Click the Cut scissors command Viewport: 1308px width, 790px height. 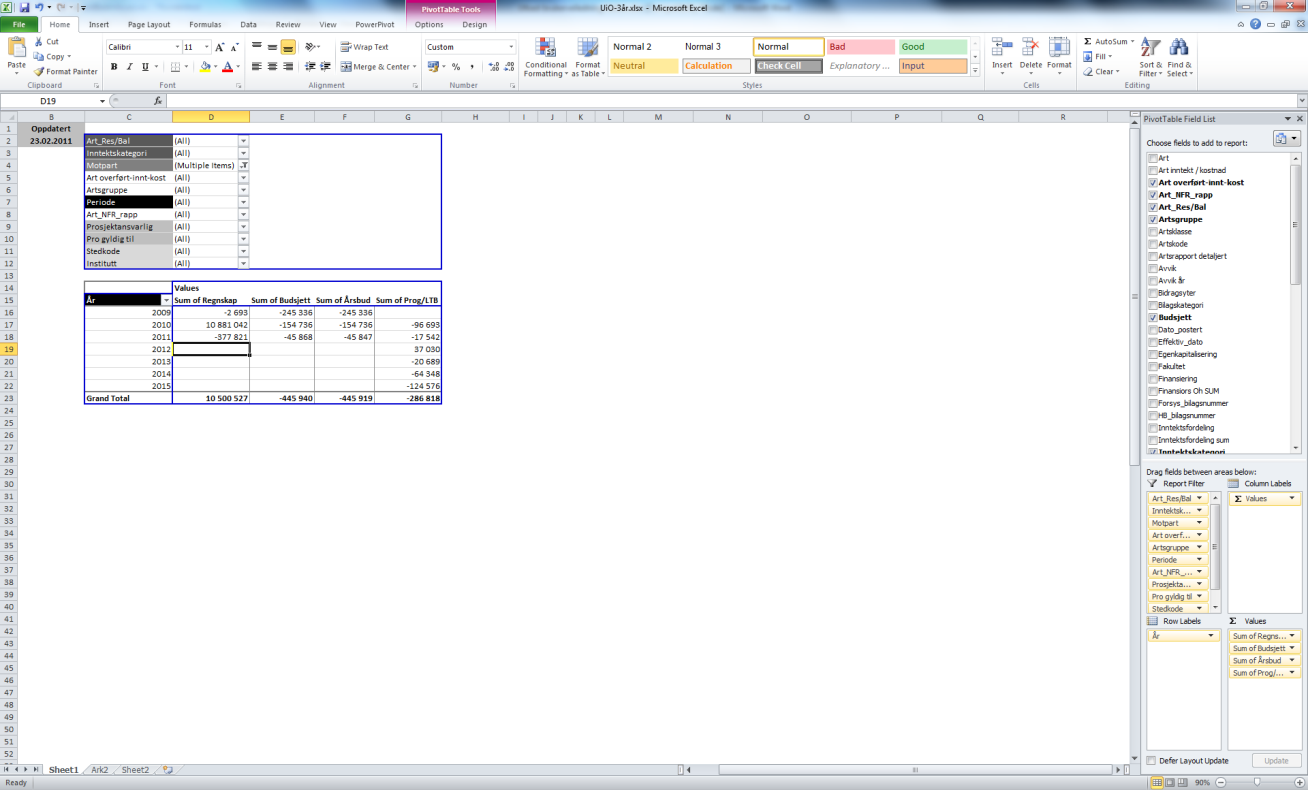click(x=46, y=42)
